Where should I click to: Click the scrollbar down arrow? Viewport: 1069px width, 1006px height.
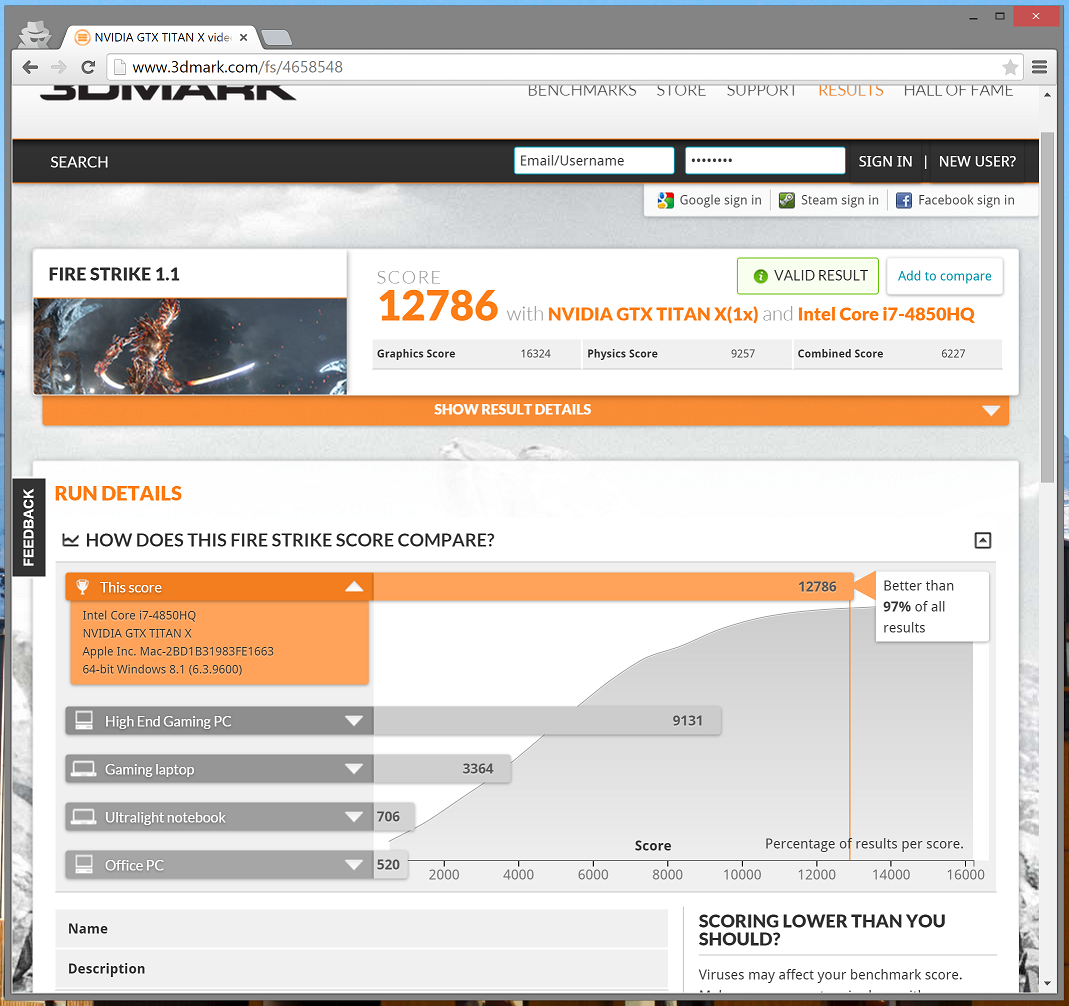pyautogui.click(x=1048, y=984)
